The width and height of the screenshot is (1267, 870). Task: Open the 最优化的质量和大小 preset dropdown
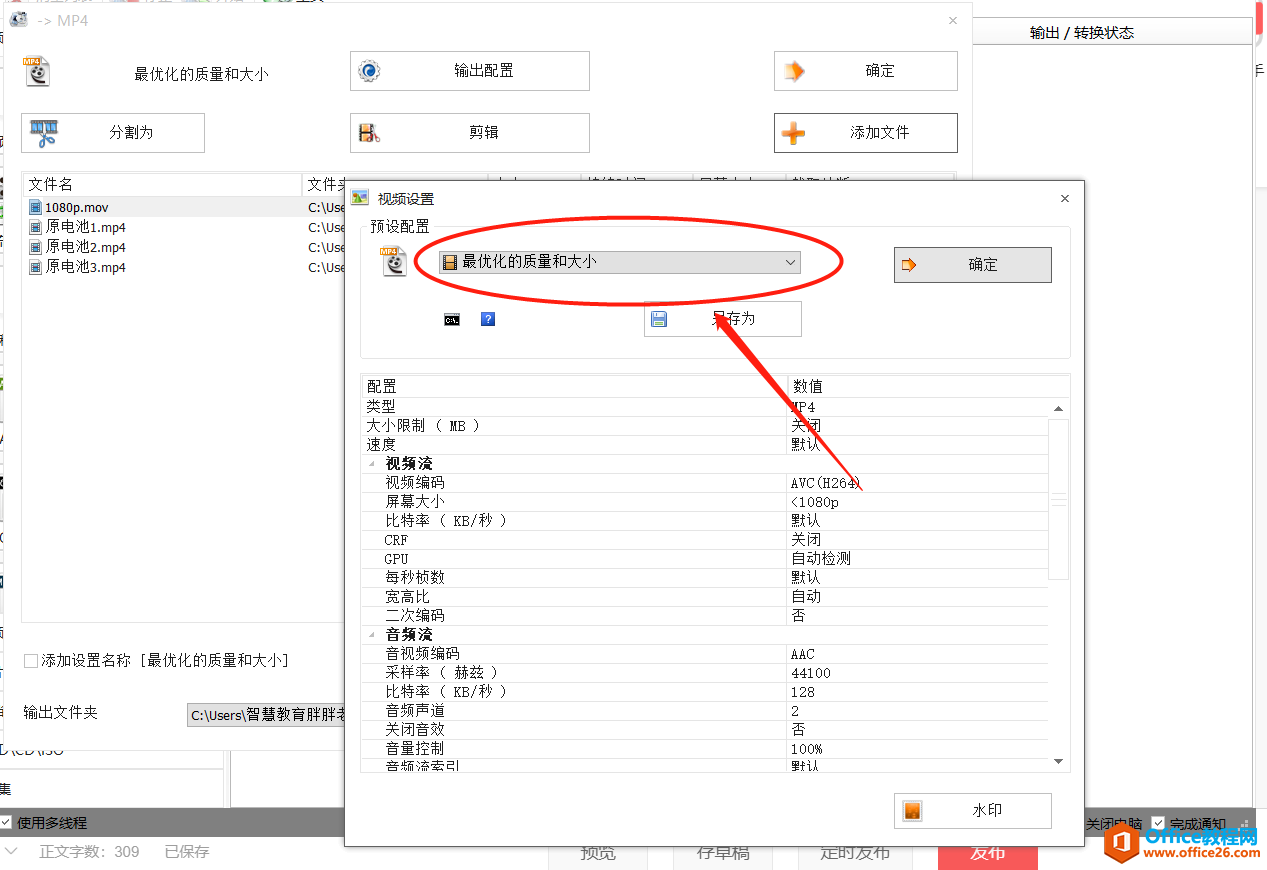[x=620, y=262]
